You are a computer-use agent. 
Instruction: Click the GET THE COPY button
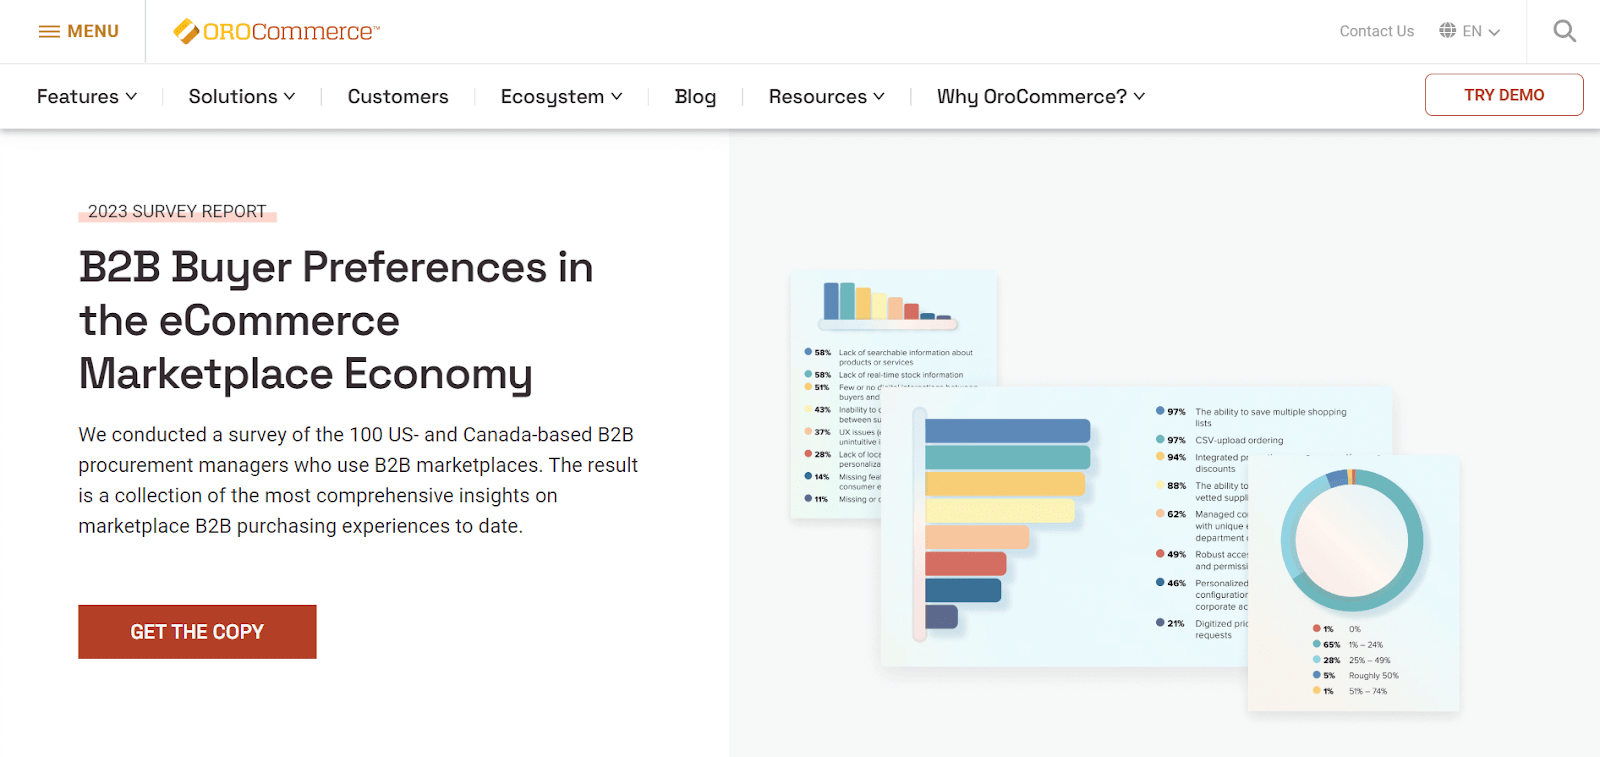click(x=197, y=632)
